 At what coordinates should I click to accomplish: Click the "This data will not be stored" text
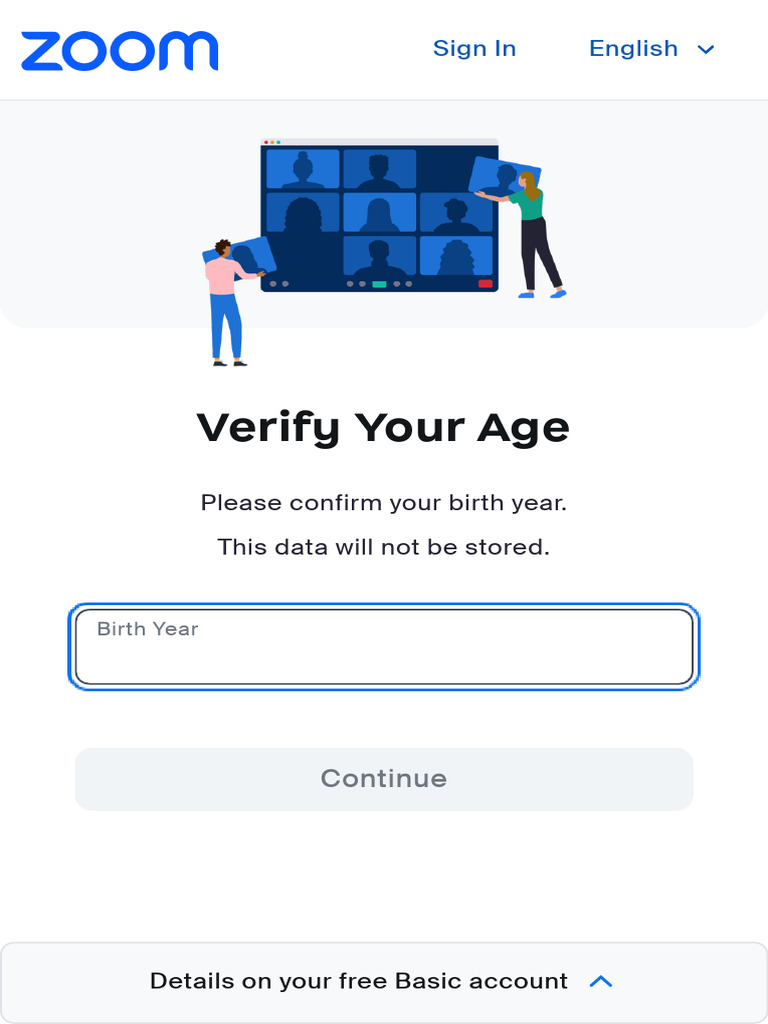tap(383, 548)
